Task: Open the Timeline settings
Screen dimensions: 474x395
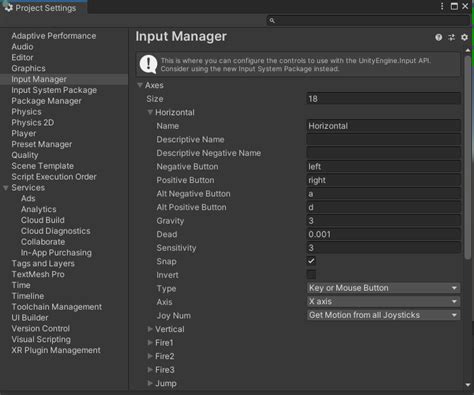Action: 28,296
